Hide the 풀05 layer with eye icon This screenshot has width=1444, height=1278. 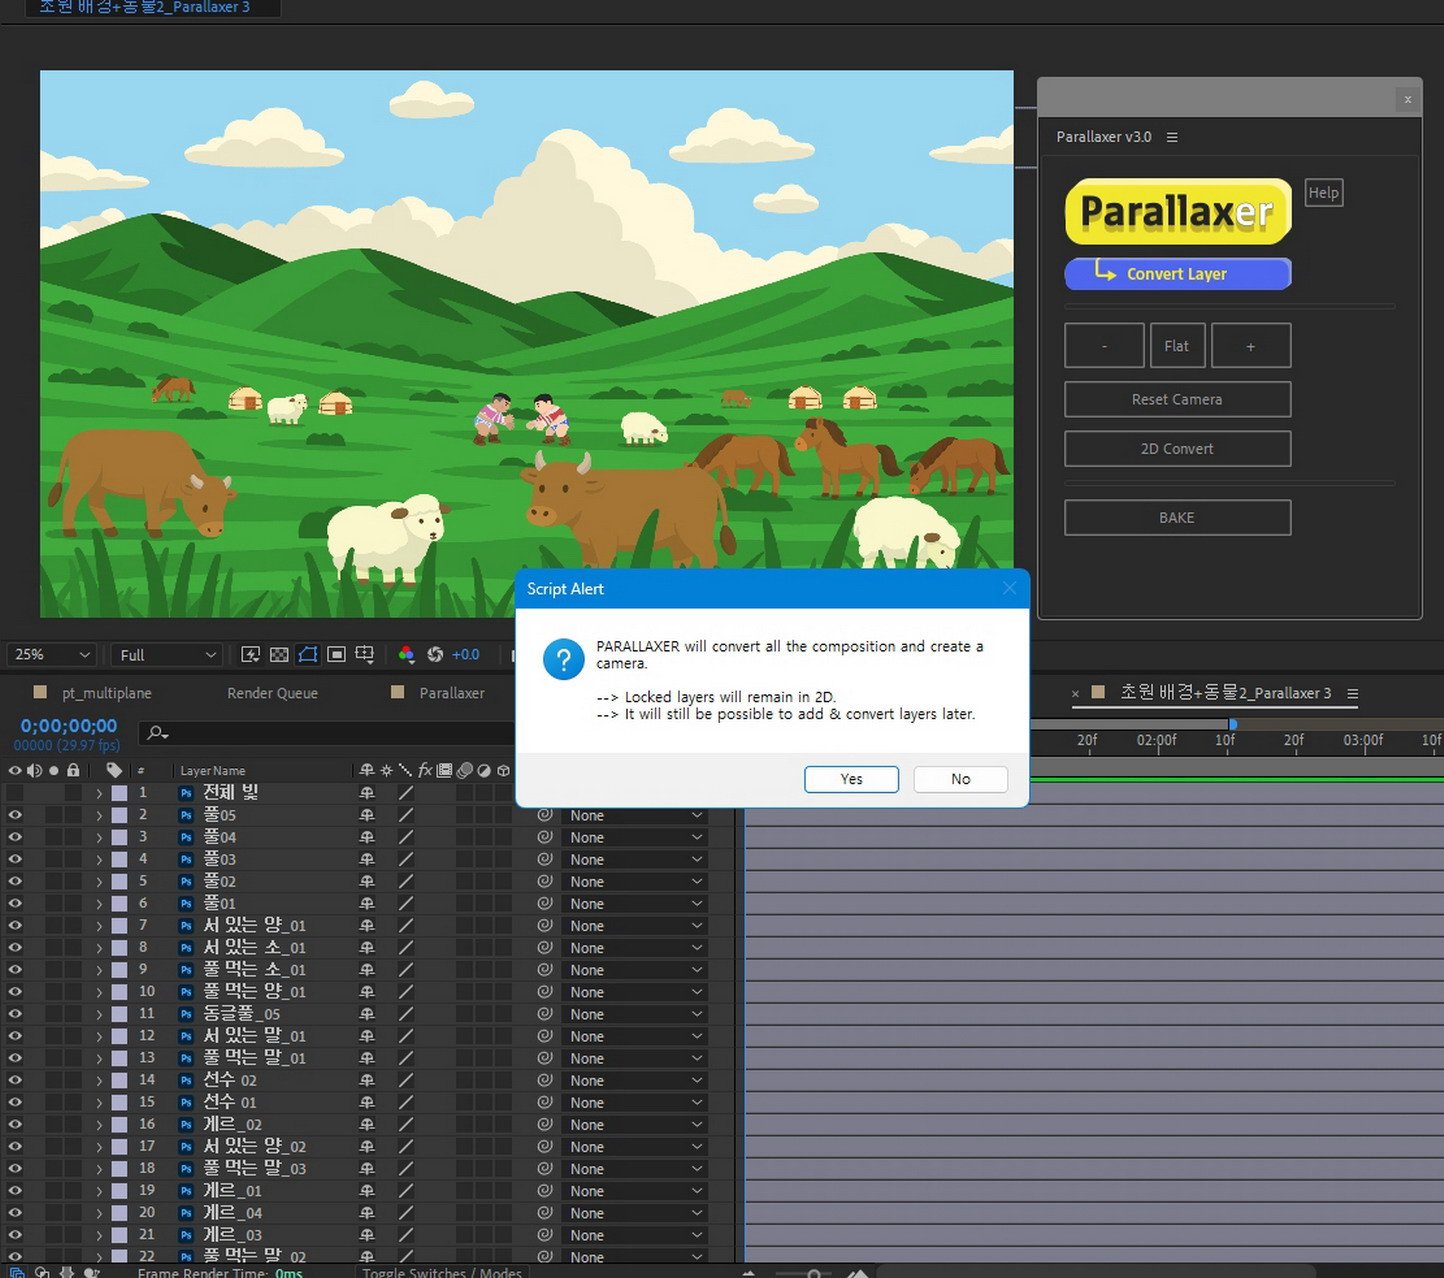pos(15,815)
